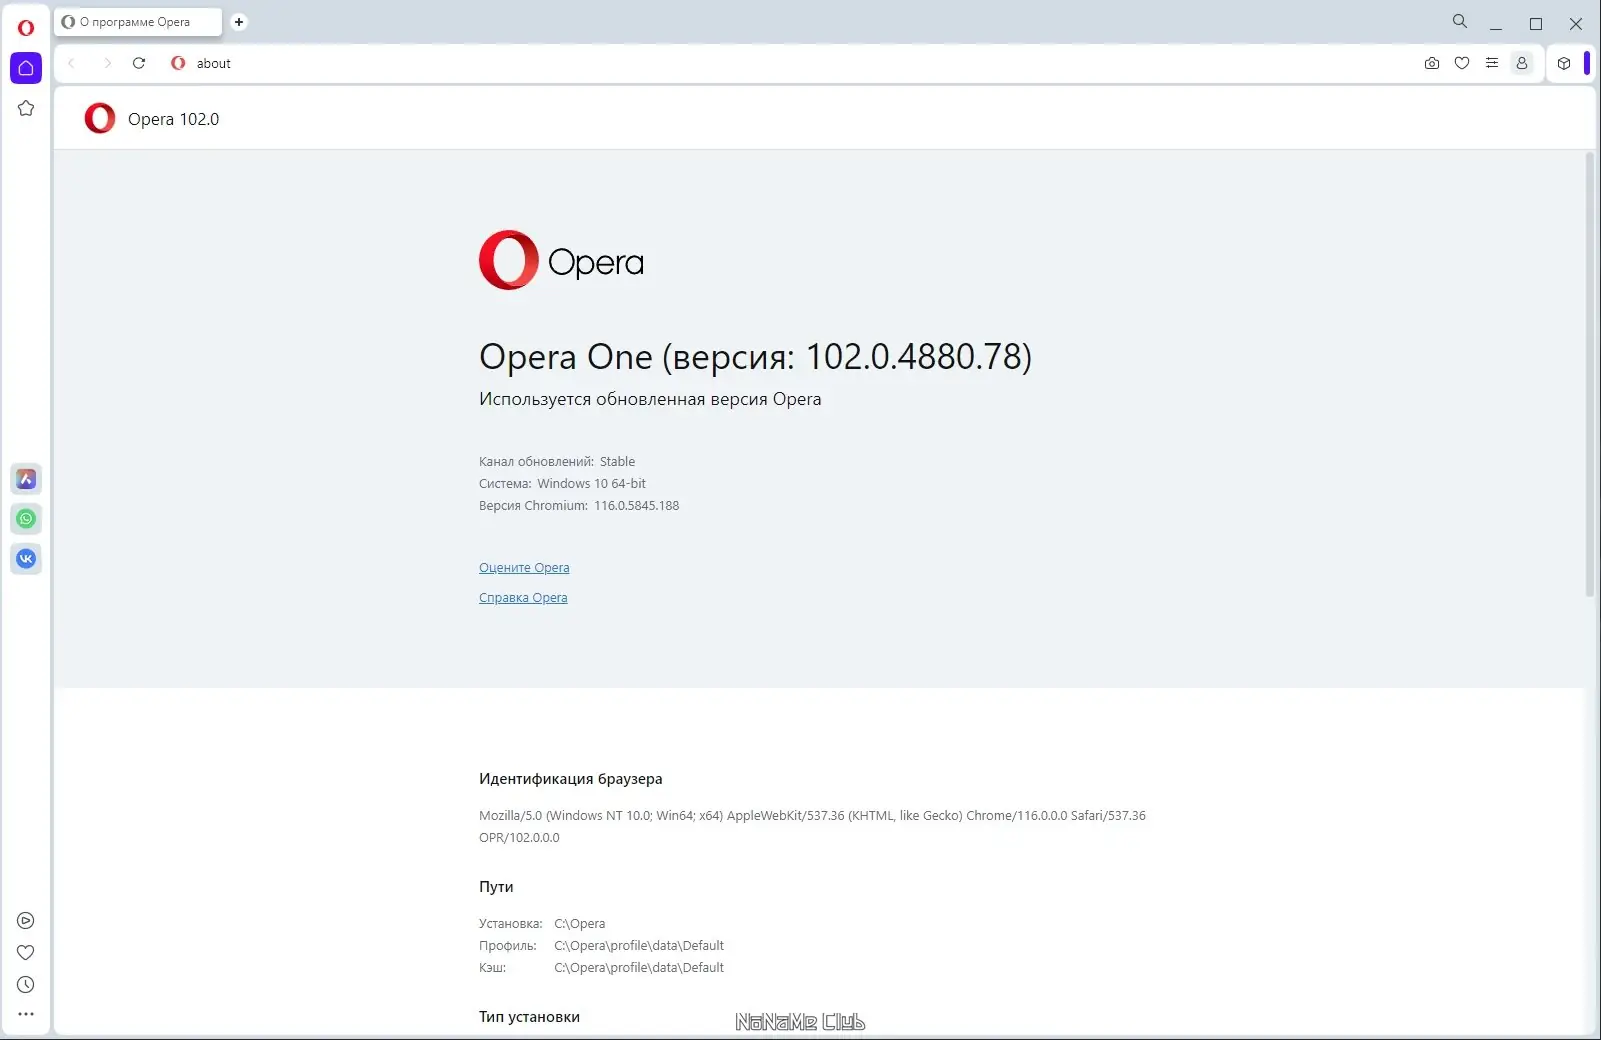1601x1040 pixels.
Task: Open the Bookmarks star in sidebar
Action: tap(26, 108)
